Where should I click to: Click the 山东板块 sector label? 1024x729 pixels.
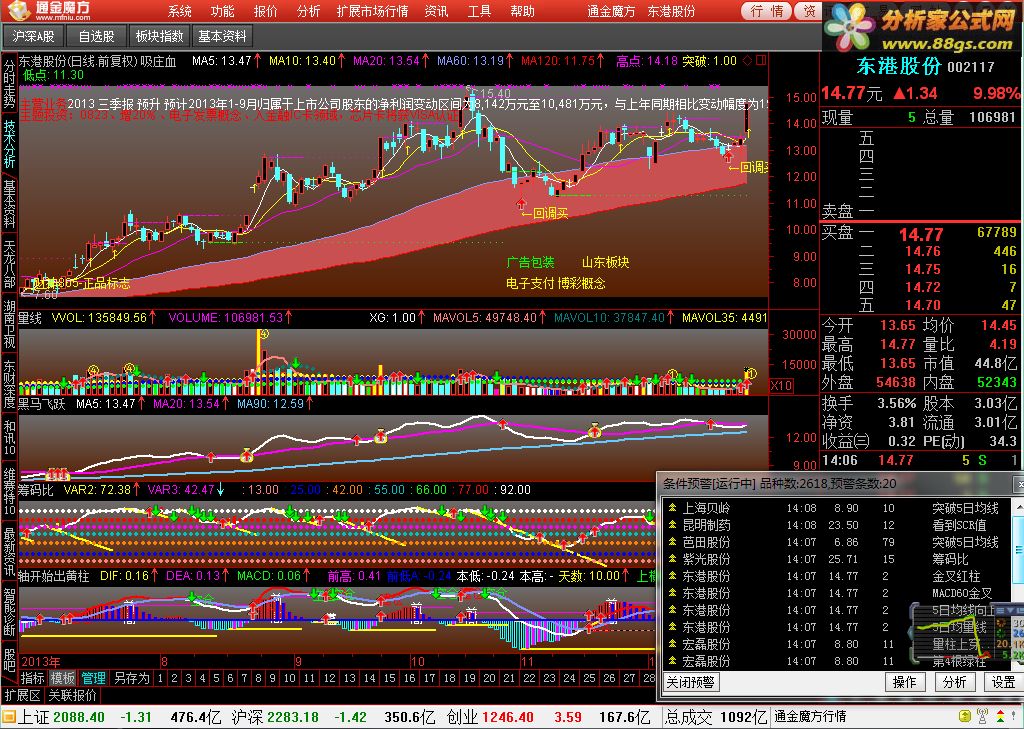coord(605,263)
